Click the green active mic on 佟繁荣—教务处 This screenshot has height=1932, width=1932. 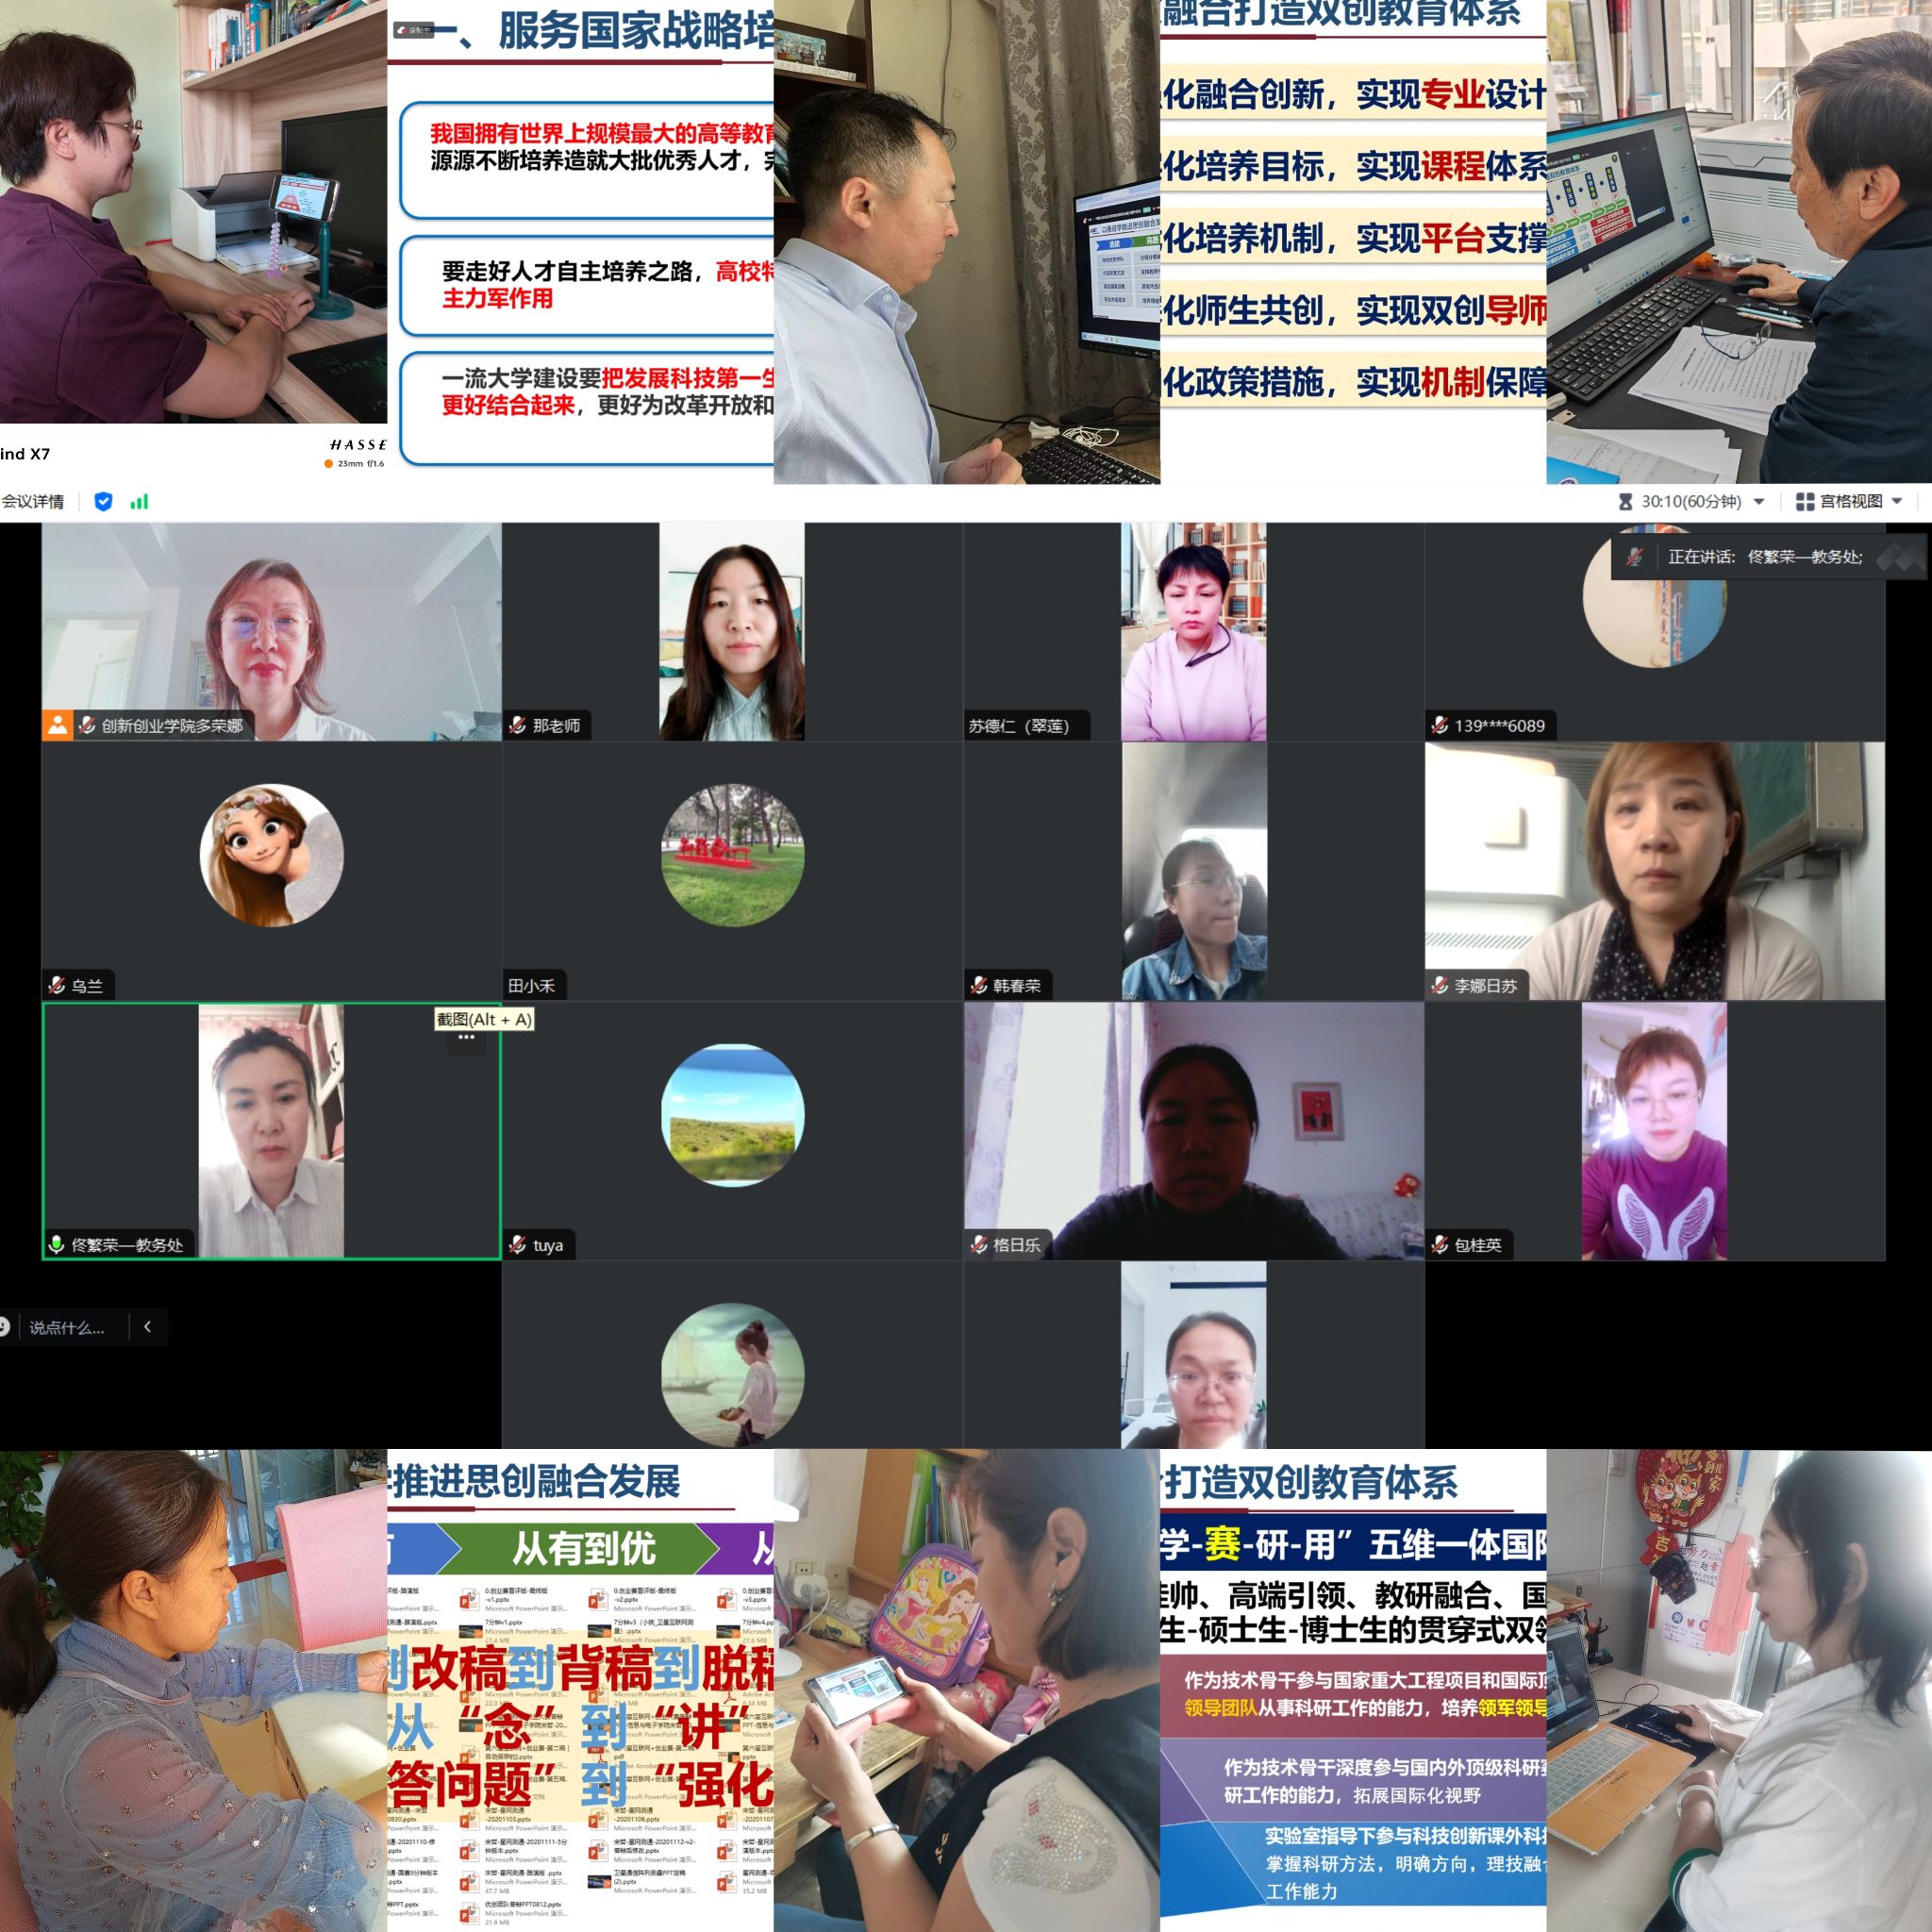pos(56,1244)
